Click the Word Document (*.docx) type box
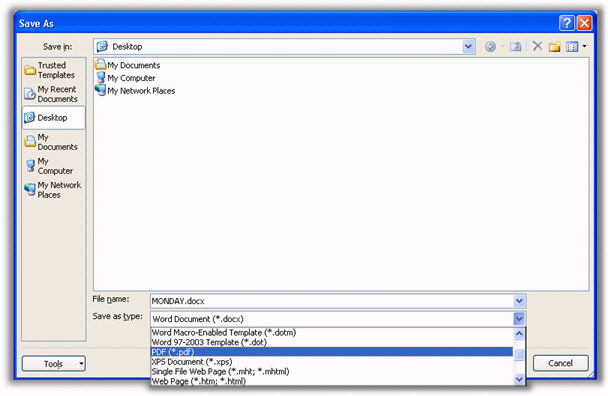The width and height of the screenshot is (608, 396). tap(332, 319)
